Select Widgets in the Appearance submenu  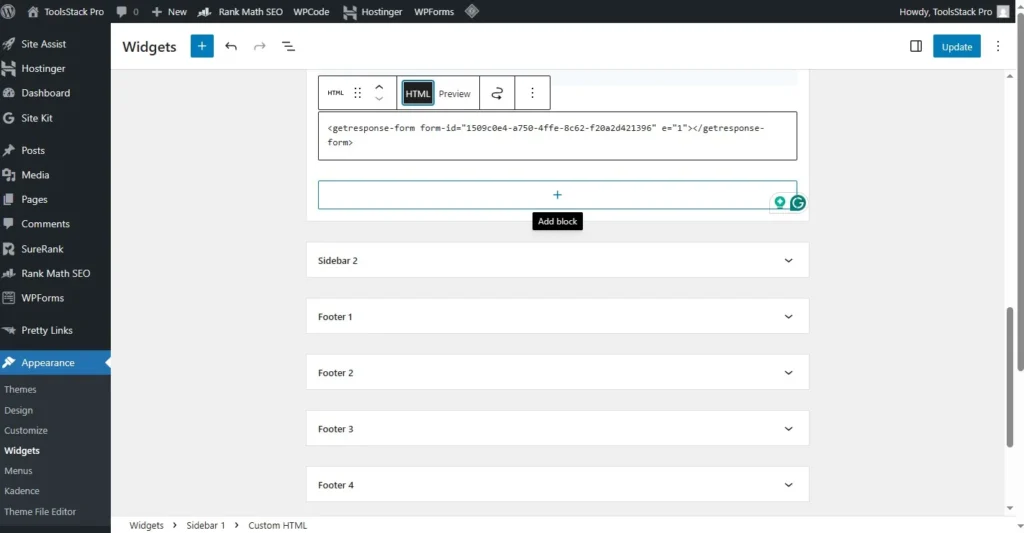tap(22, 451)
